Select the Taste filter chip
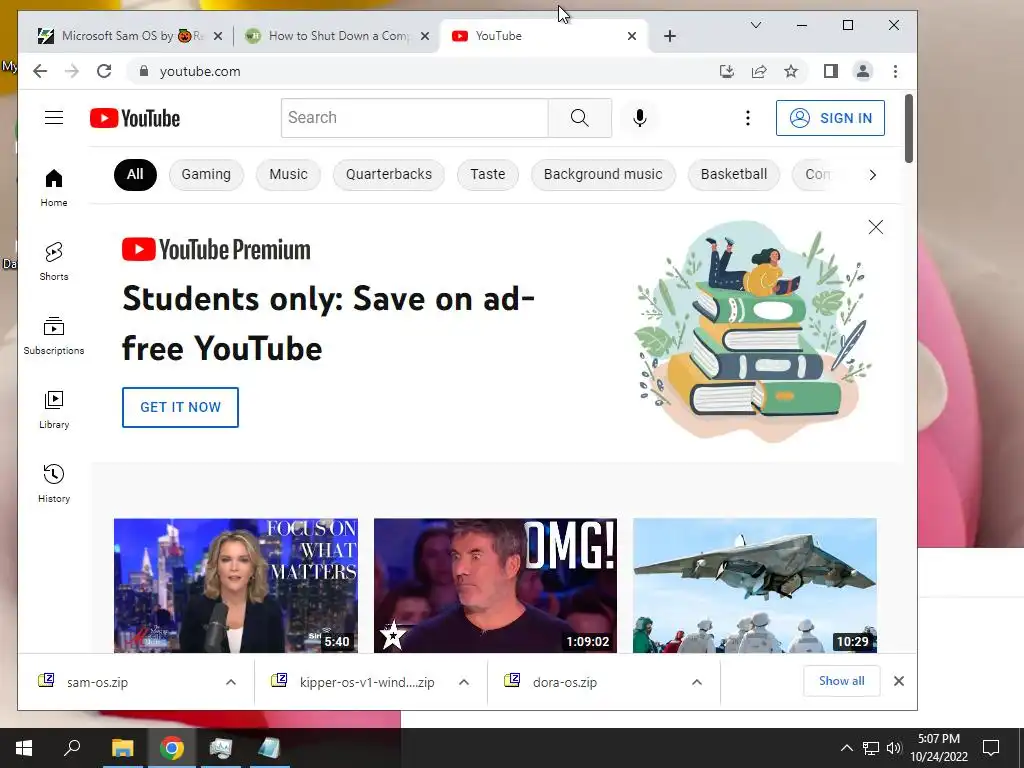Viewport: 1024px width, 768px height. (488, 174)
